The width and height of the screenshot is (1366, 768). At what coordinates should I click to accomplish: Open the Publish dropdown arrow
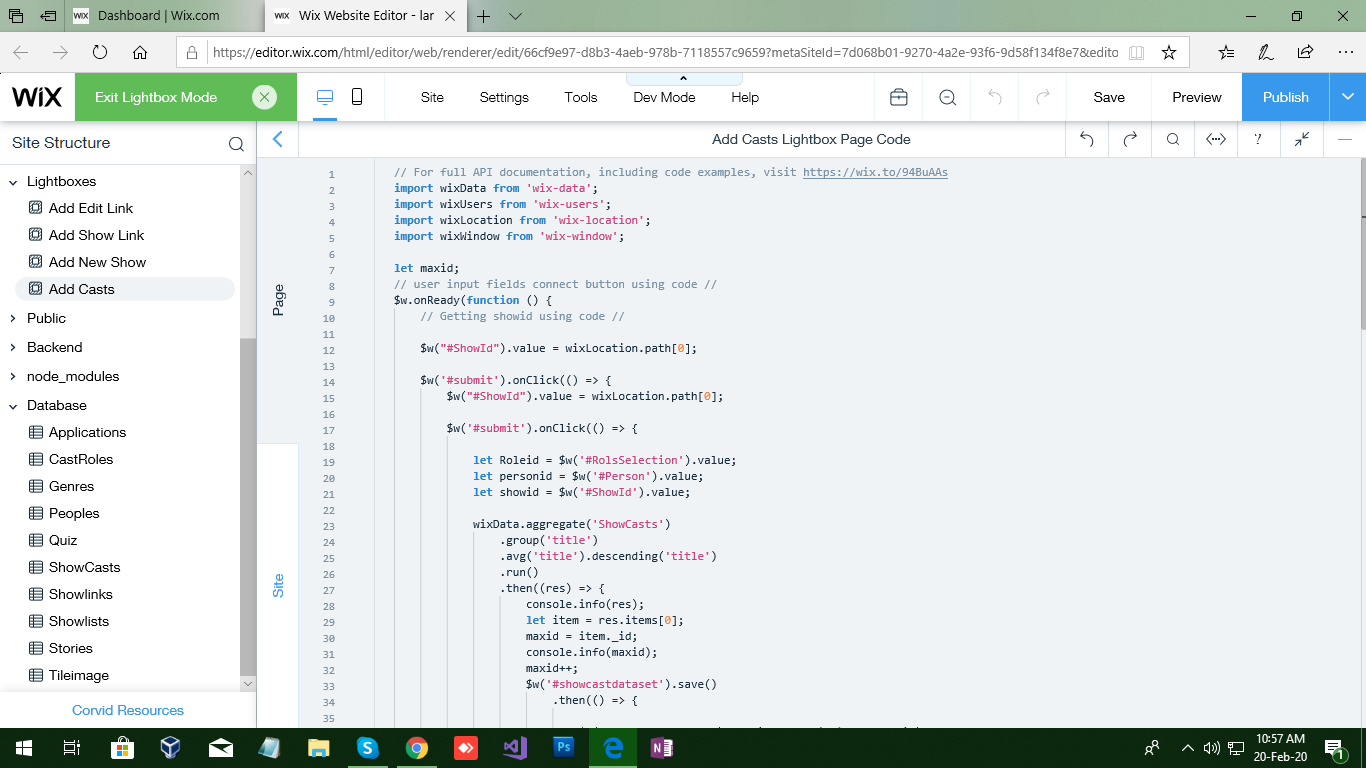(x=1348, y=97)
